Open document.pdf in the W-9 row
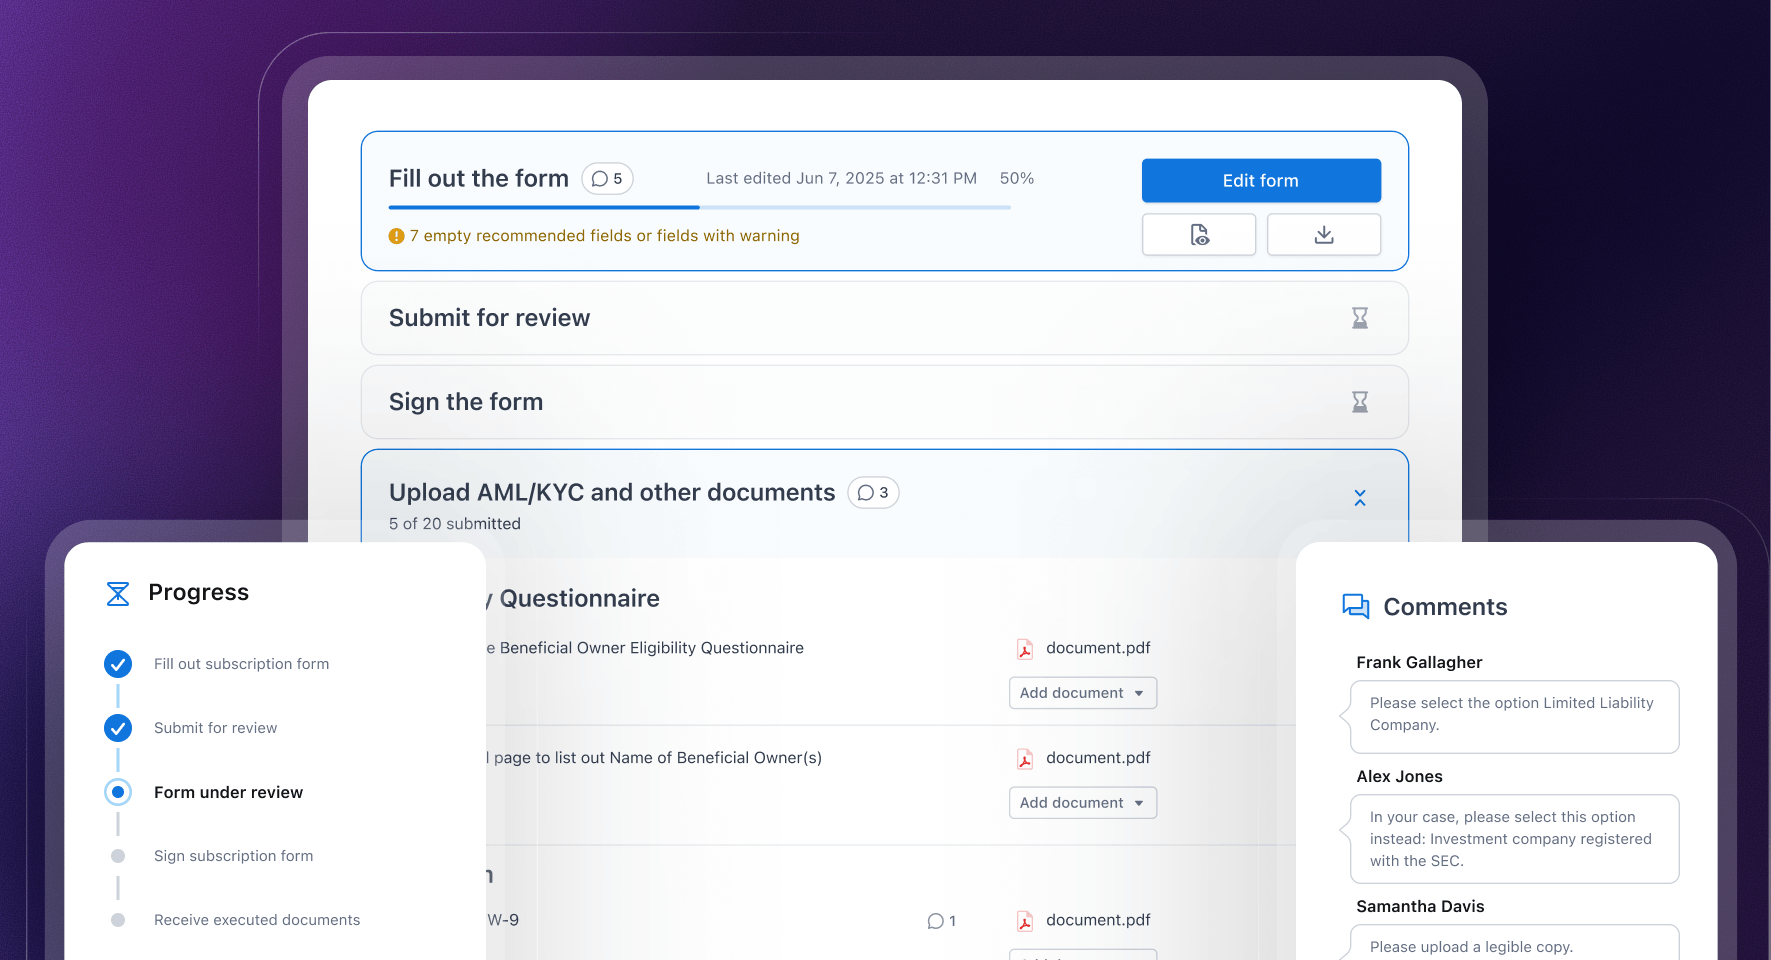The height and width of the screenshot is (960, 1771). pos(1098,920)
